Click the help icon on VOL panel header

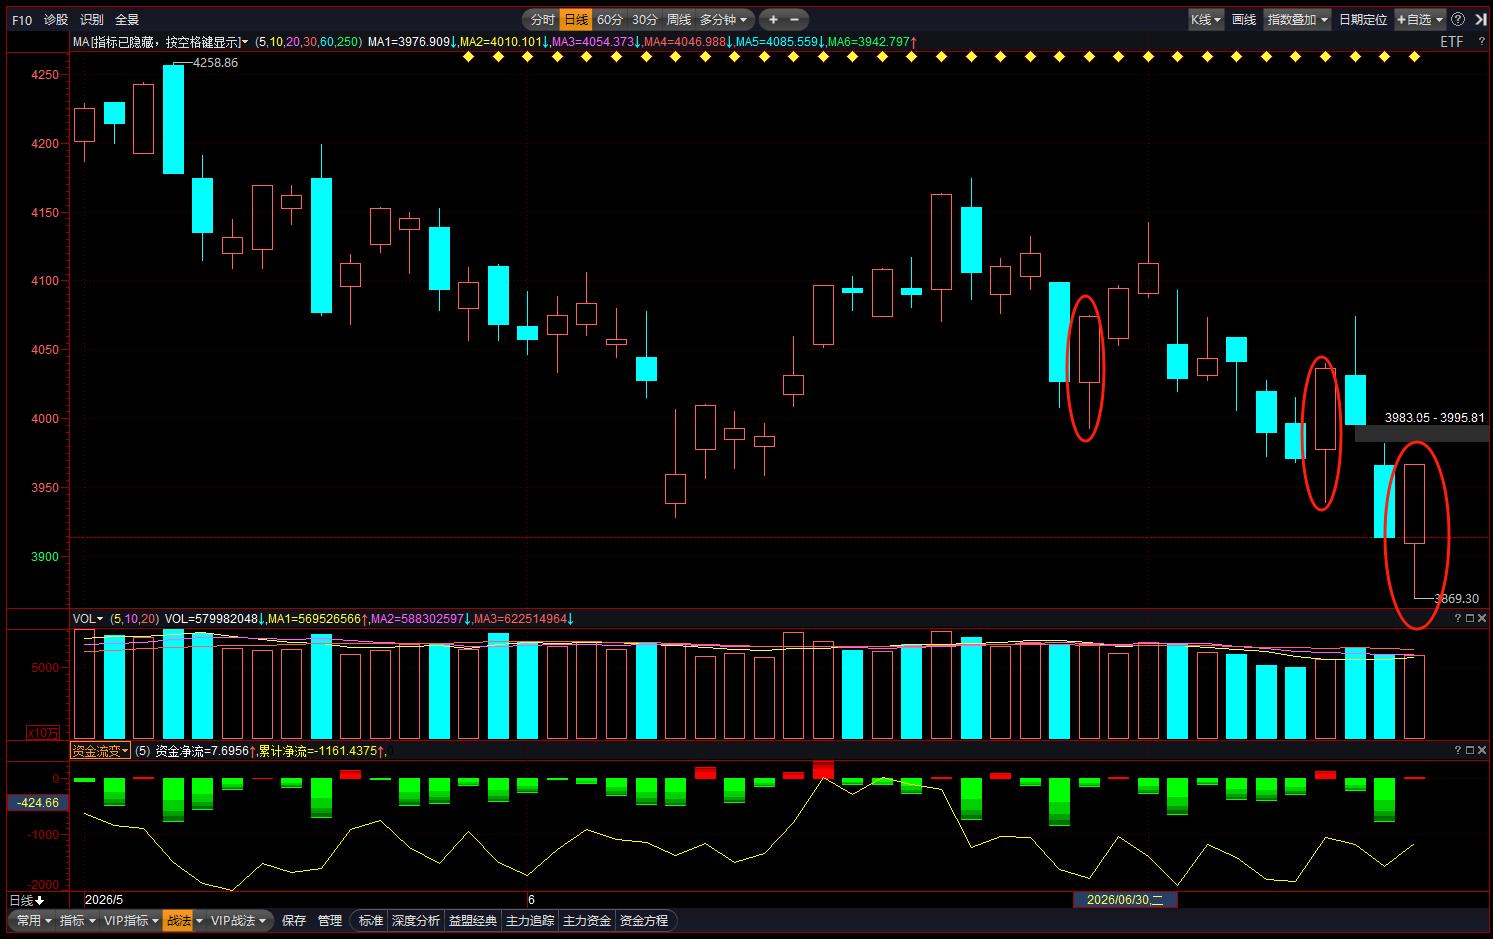[1458, 619]
